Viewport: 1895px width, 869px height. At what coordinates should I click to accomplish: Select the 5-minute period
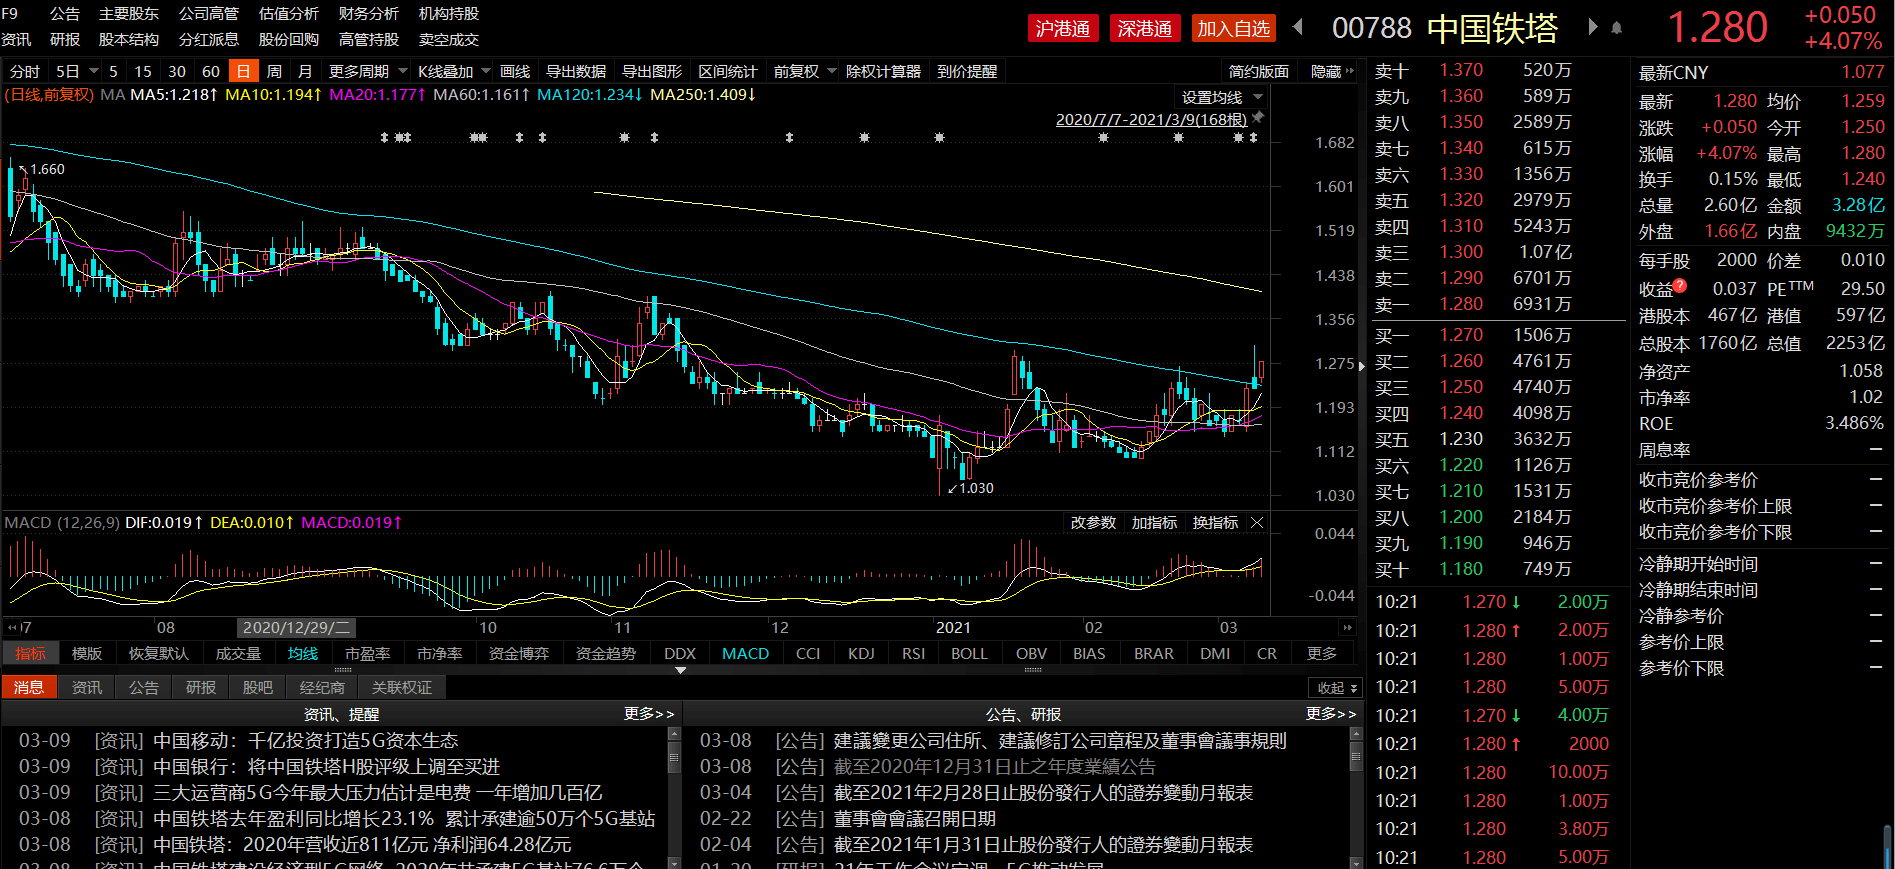[x=113, y=71]
